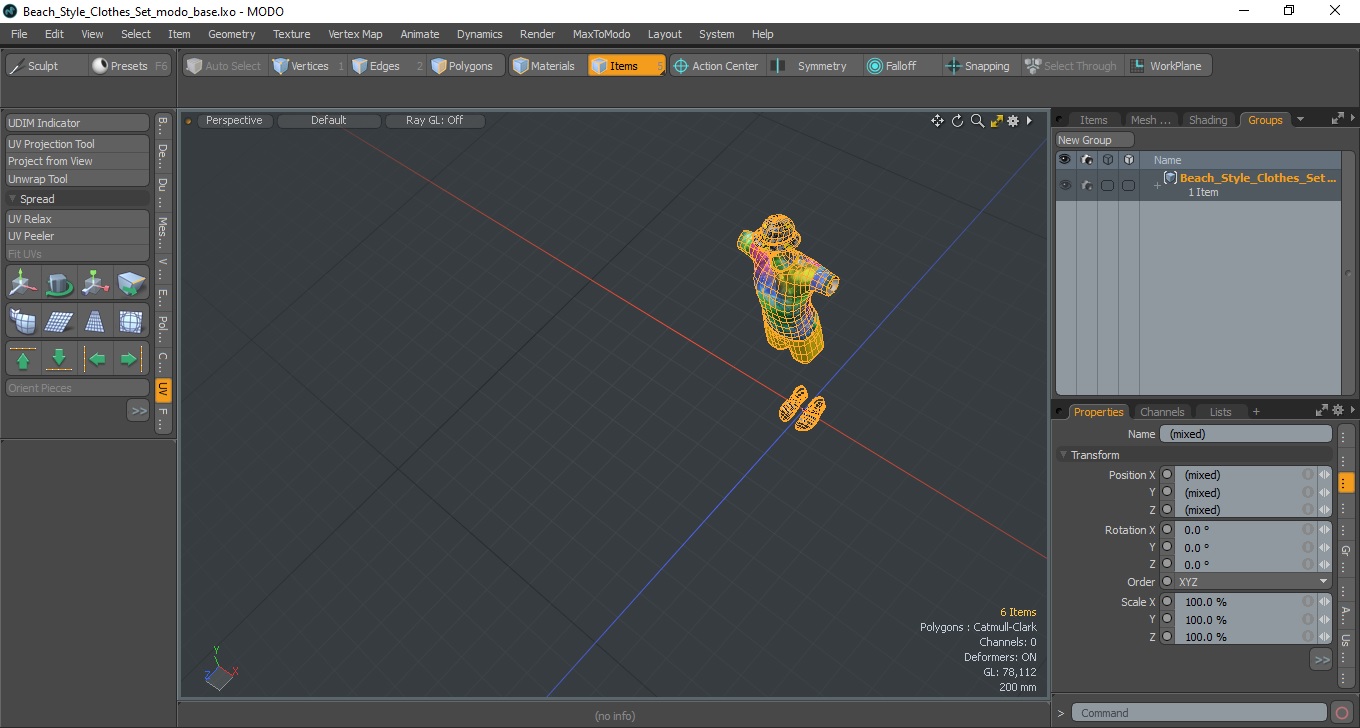Image resolution: width=1360 pixels, height=728 pixels.
Task: Toggle first checkbox in Beach_Style_Clothes_Set row
Action: click(1107, 185)
